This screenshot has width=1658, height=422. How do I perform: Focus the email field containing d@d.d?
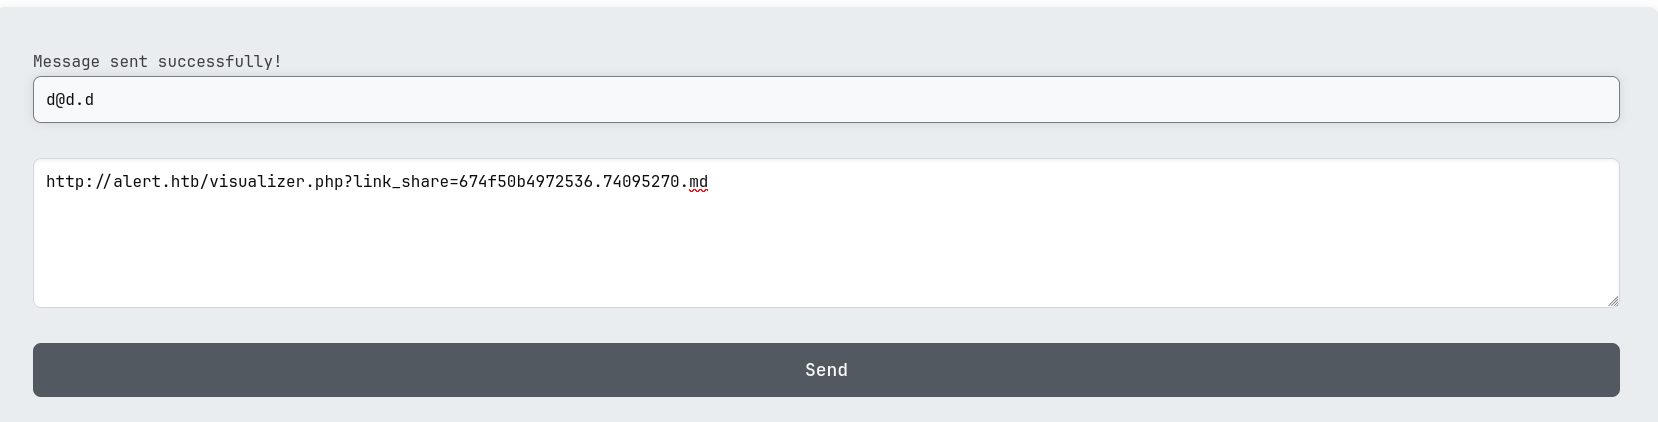[826, 100]
